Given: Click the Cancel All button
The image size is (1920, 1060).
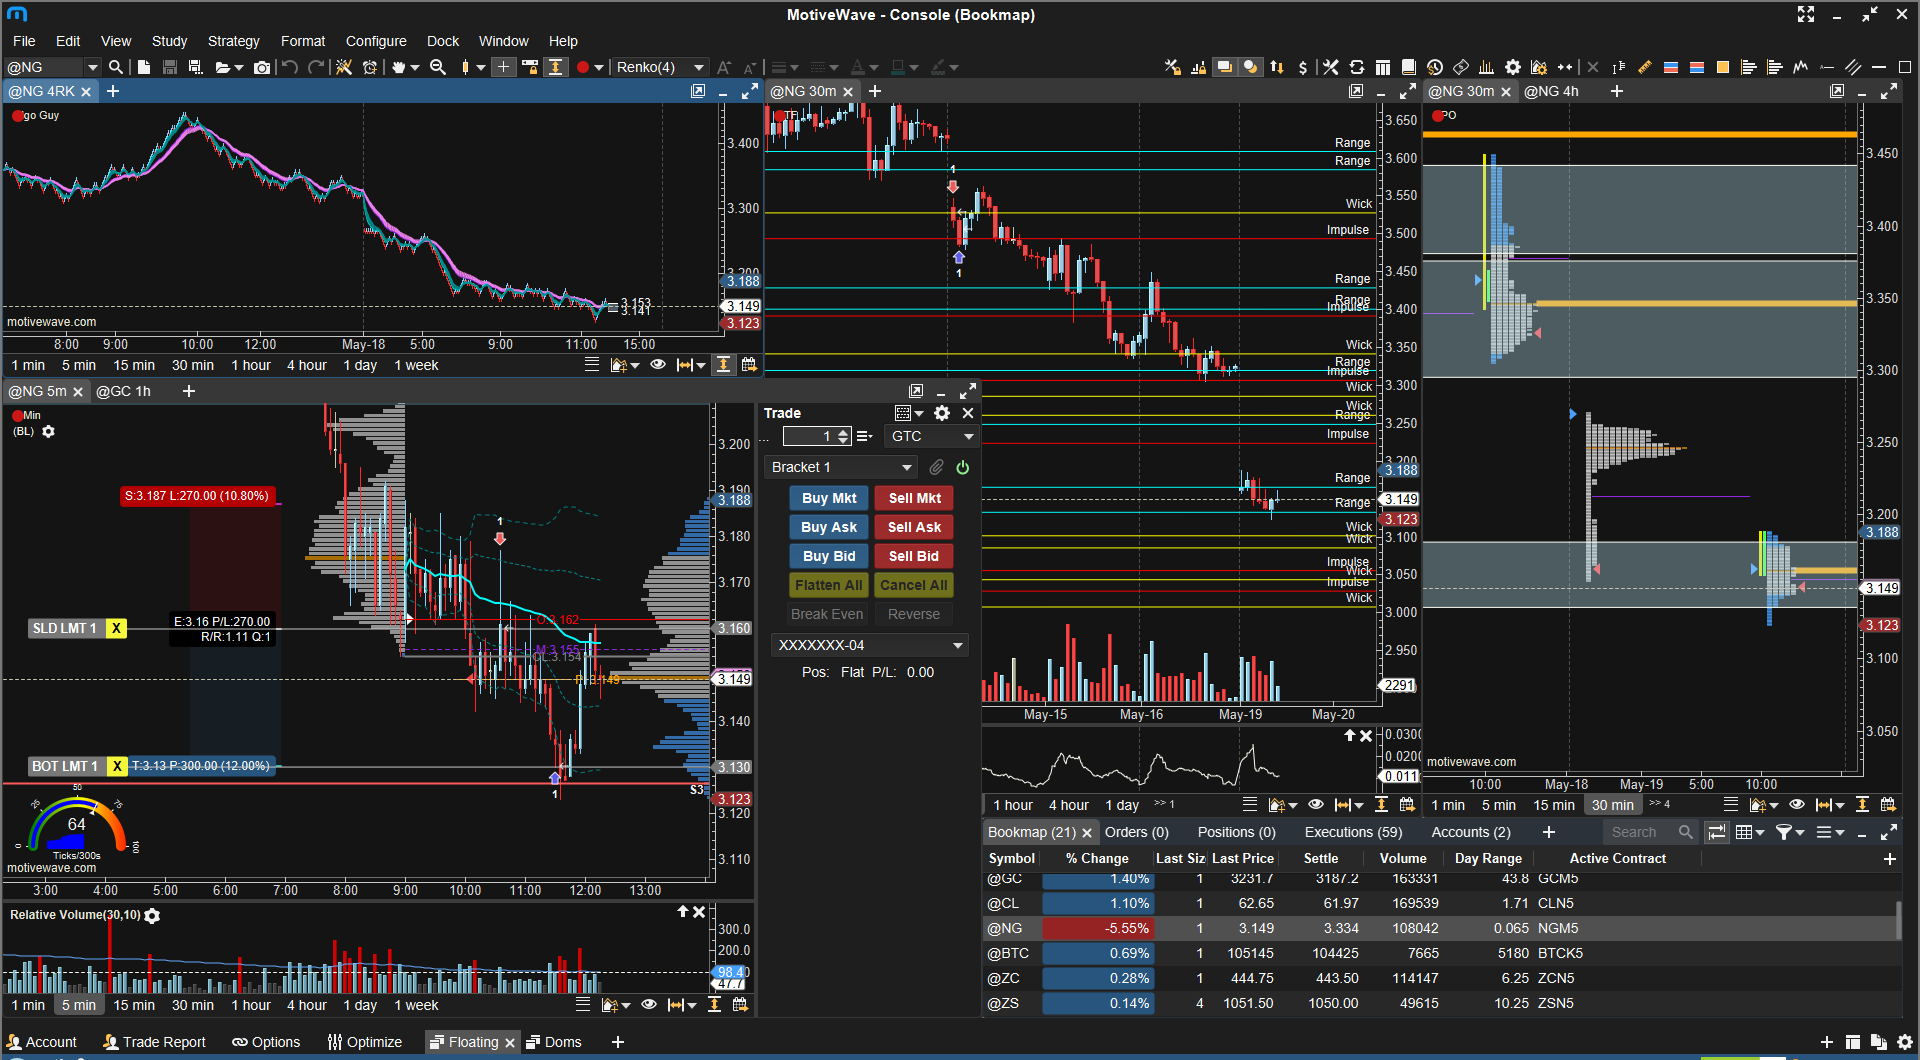Looking at the screenshot, I should click(x=914, y=585).
